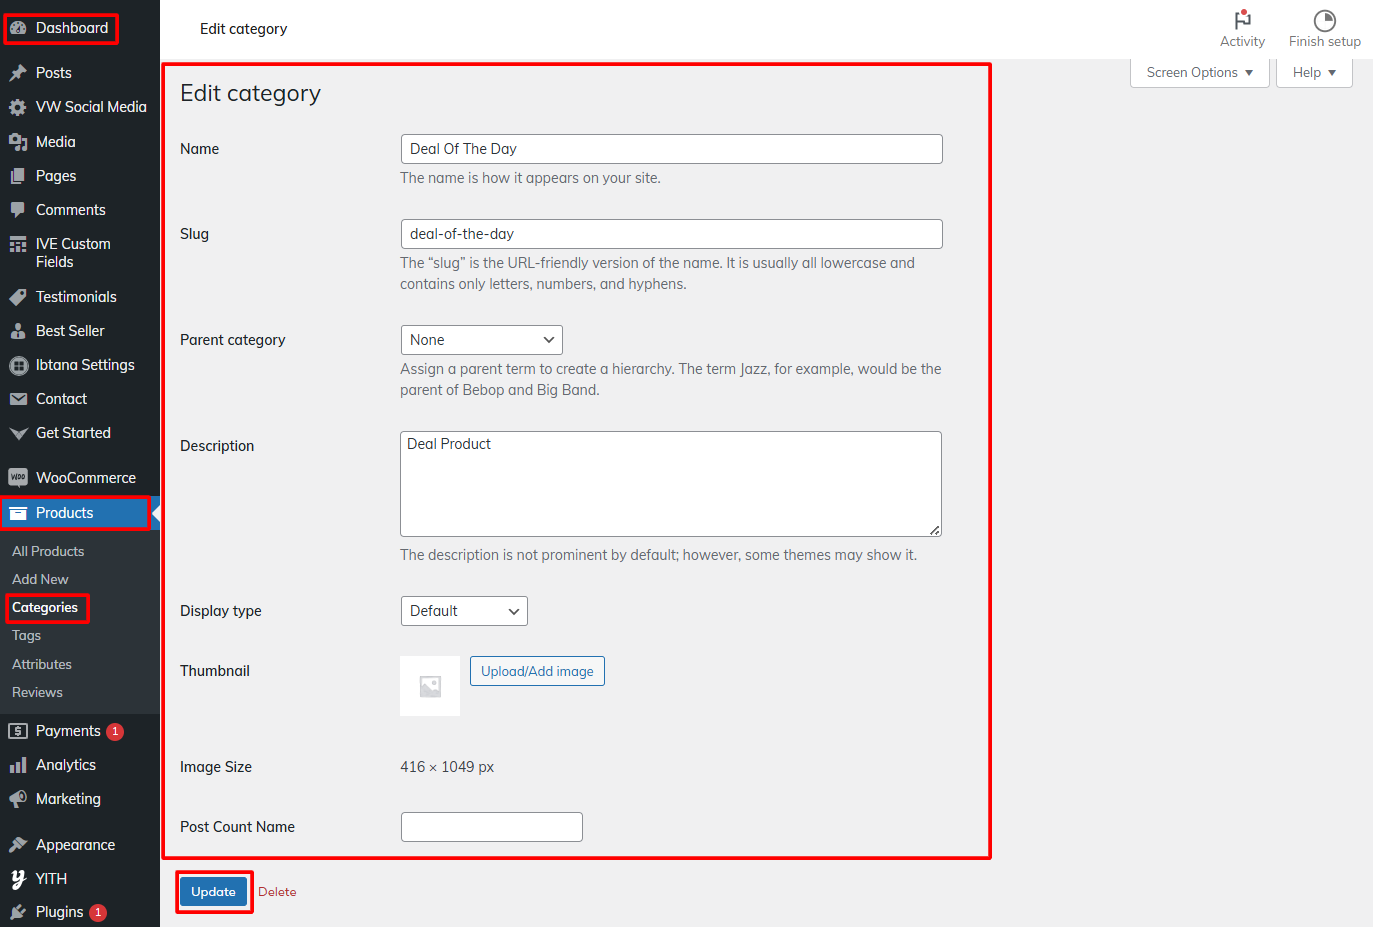
Task: Open the Media icon in sidebar
Action: [x=18, y=142]
